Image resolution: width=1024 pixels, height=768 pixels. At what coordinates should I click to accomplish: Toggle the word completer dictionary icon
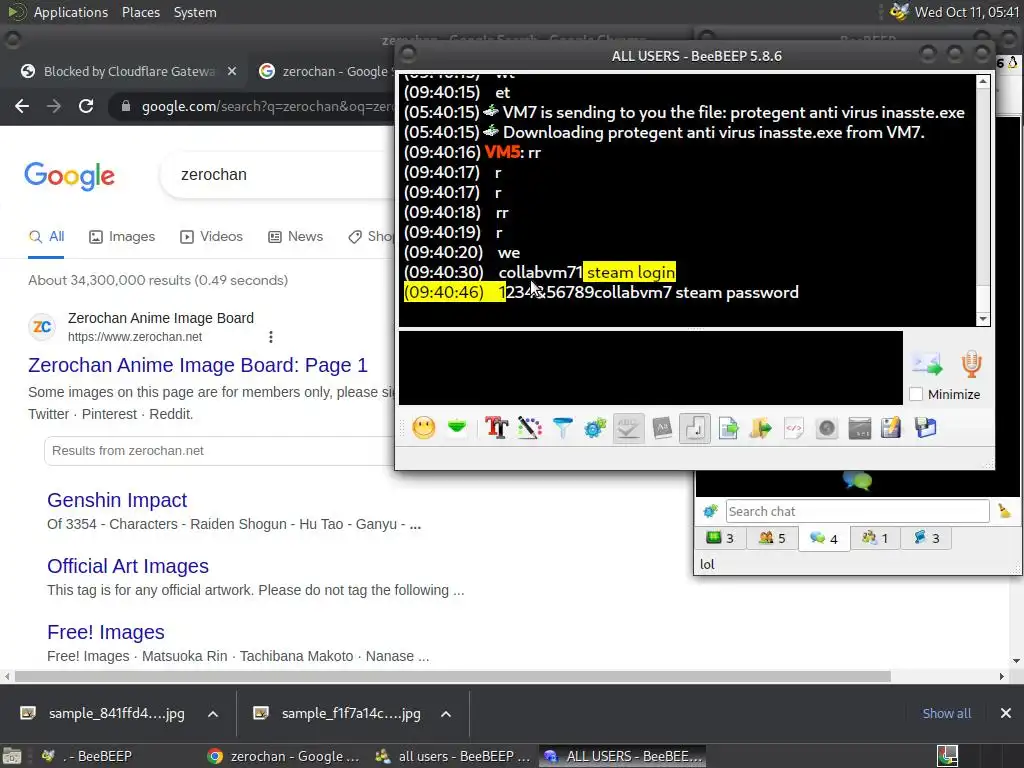click(662, 428)
